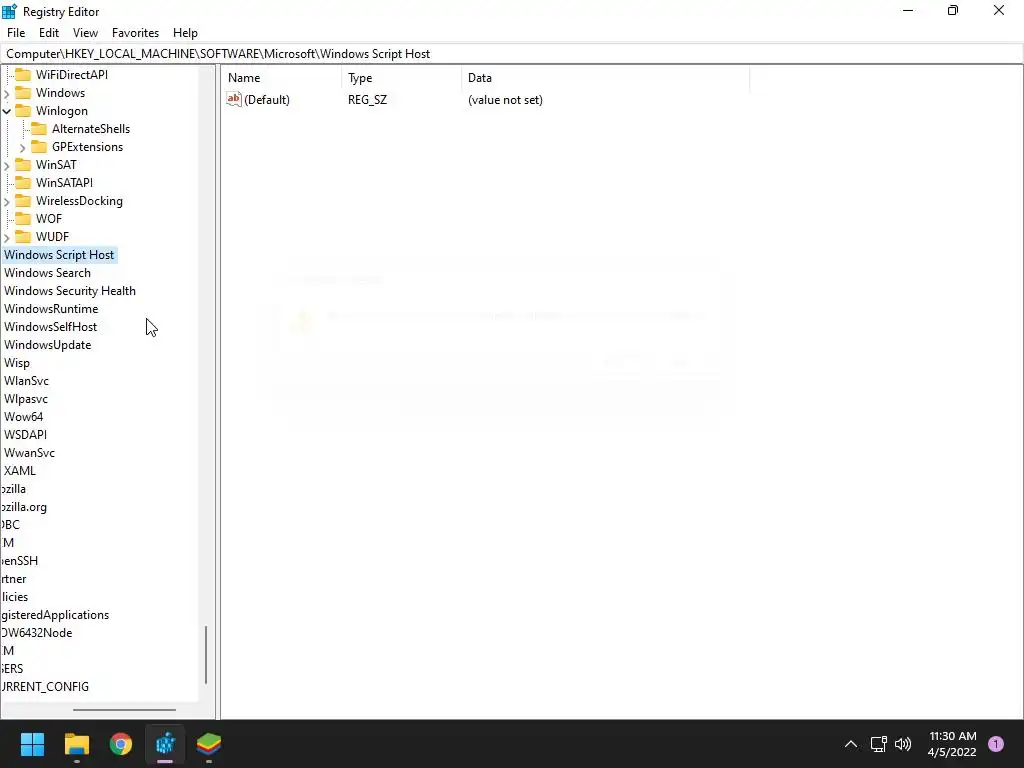Click the WinSAT folder icon
Image resolution: width=1024 pixels, height=768 pixels.
pos(23,165)
